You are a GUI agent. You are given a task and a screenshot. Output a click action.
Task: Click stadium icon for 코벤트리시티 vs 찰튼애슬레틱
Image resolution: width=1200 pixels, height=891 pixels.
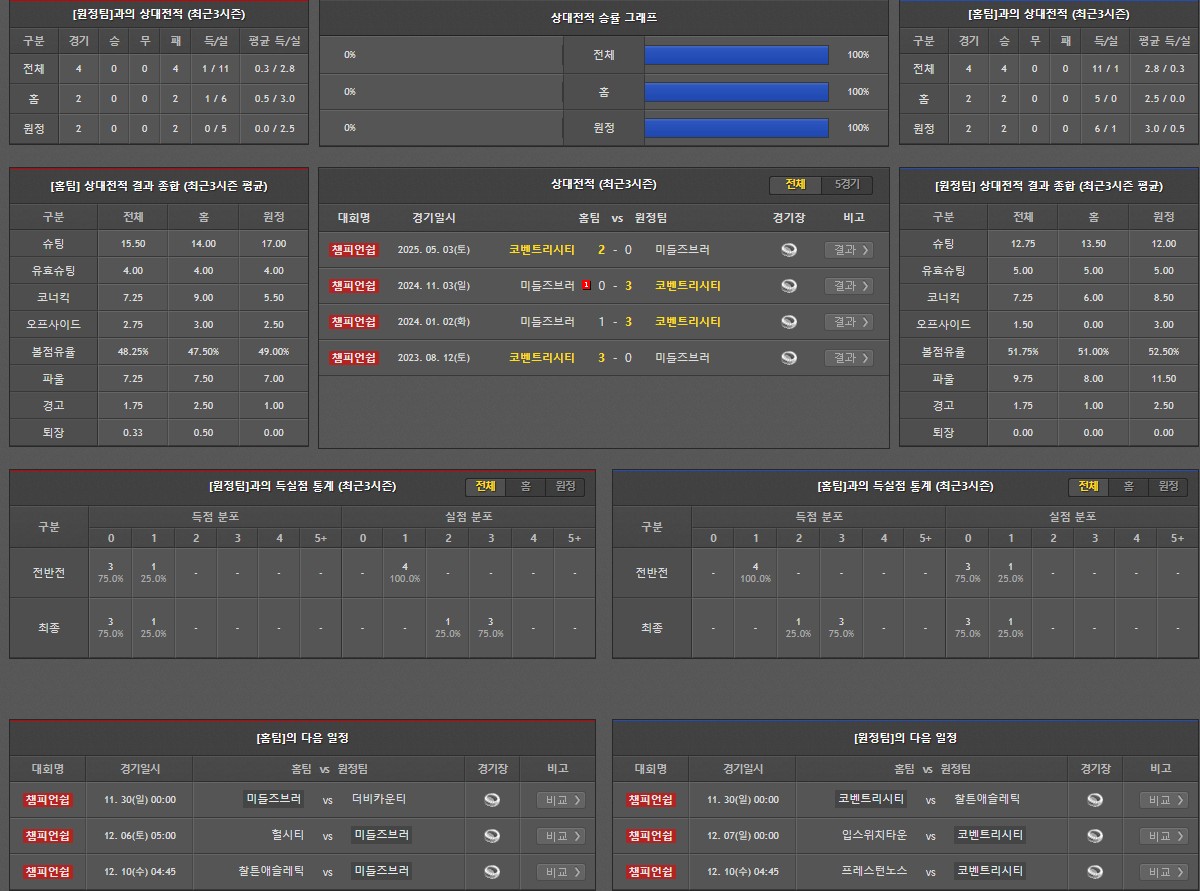1095,800
